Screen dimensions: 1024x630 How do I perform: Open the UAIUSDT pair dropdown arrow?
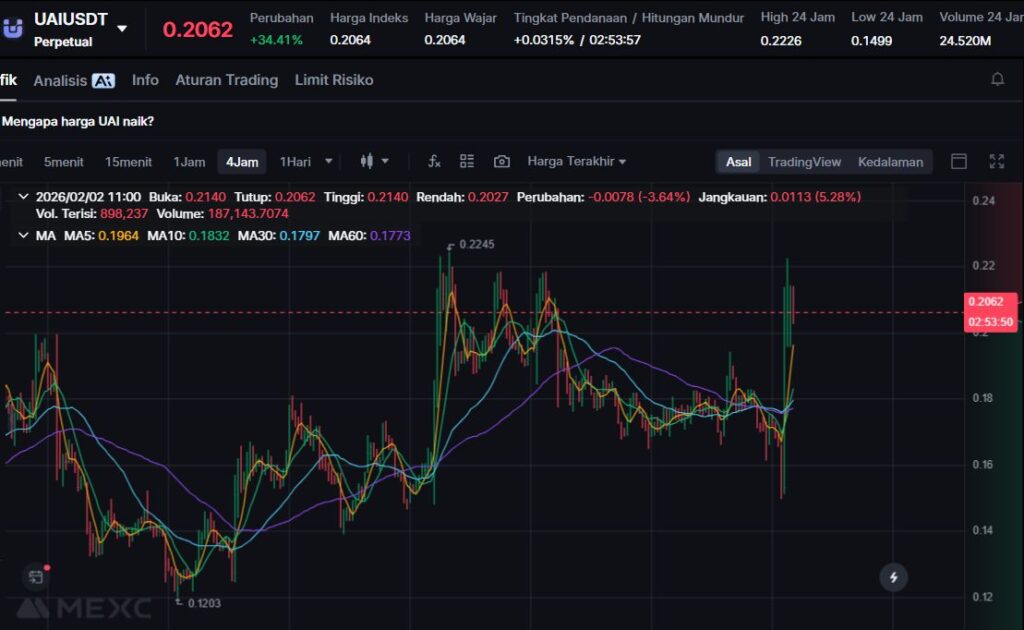(x=122, y=28)
